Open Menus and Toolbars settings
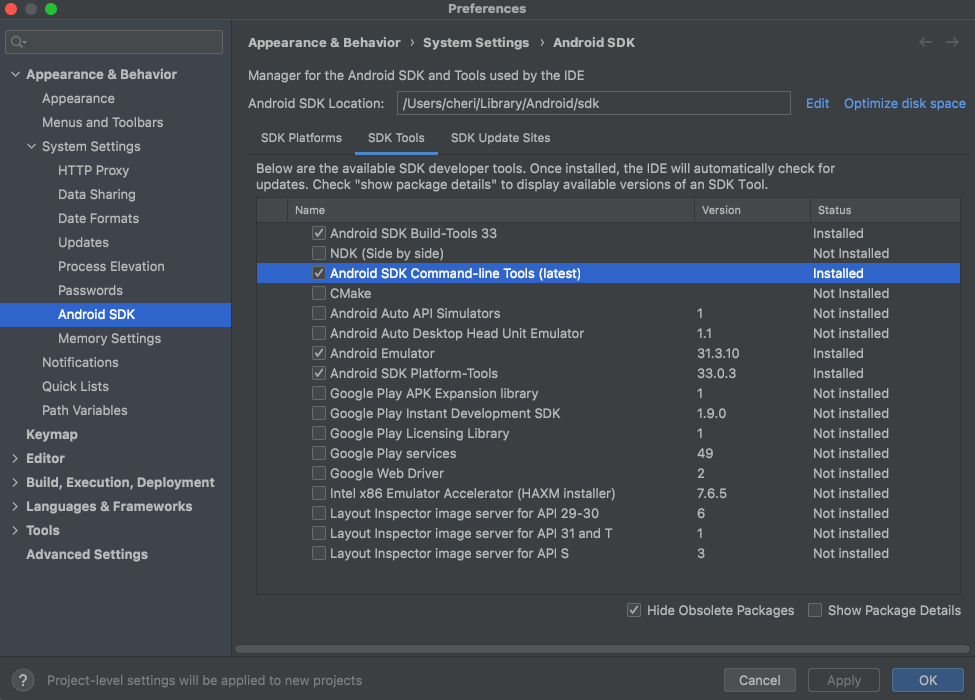This screenshot has height=700, width=975. 103,122
